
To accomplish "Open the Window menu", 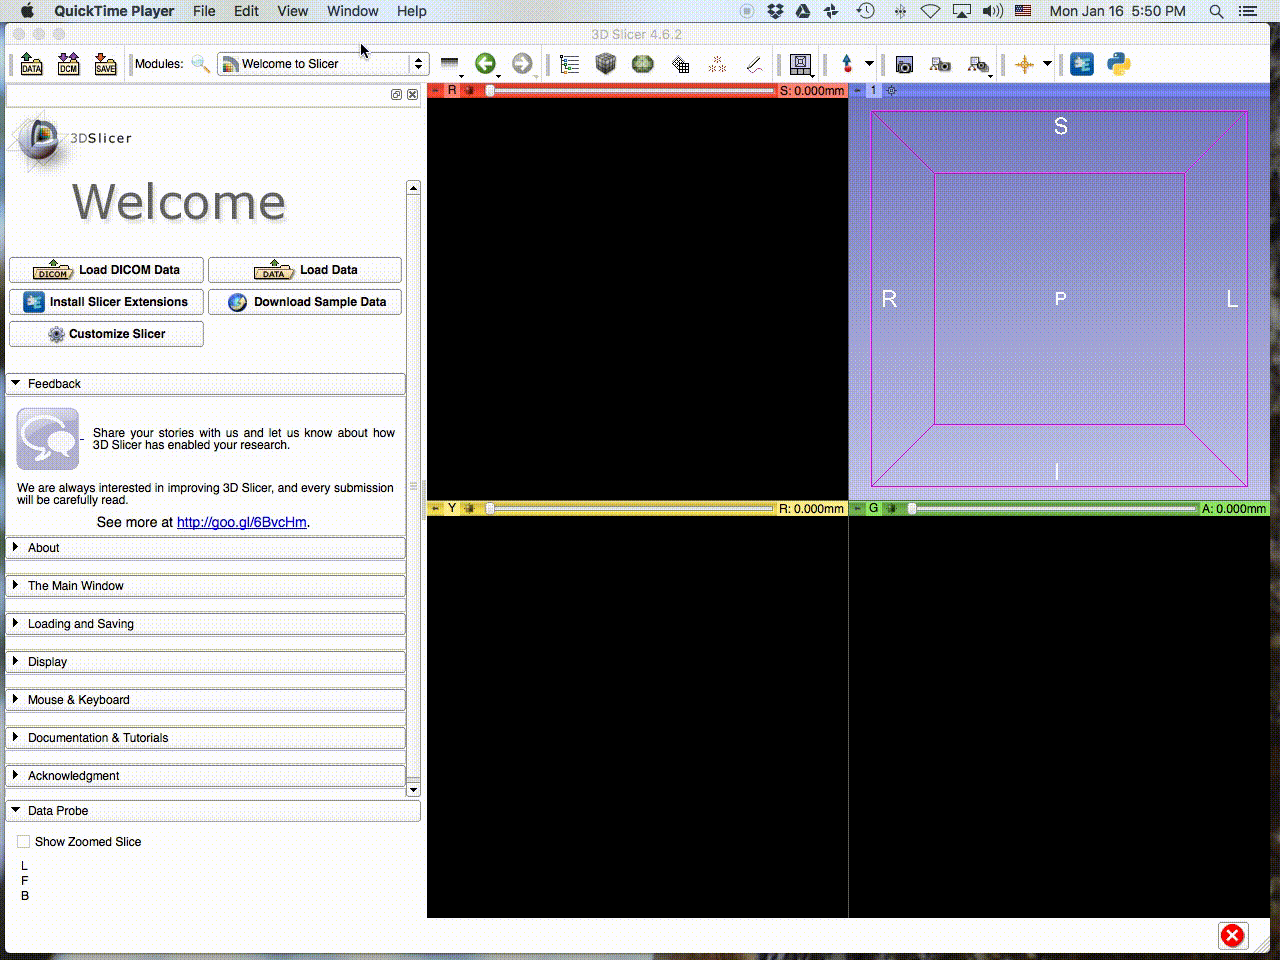I will 353,11.
